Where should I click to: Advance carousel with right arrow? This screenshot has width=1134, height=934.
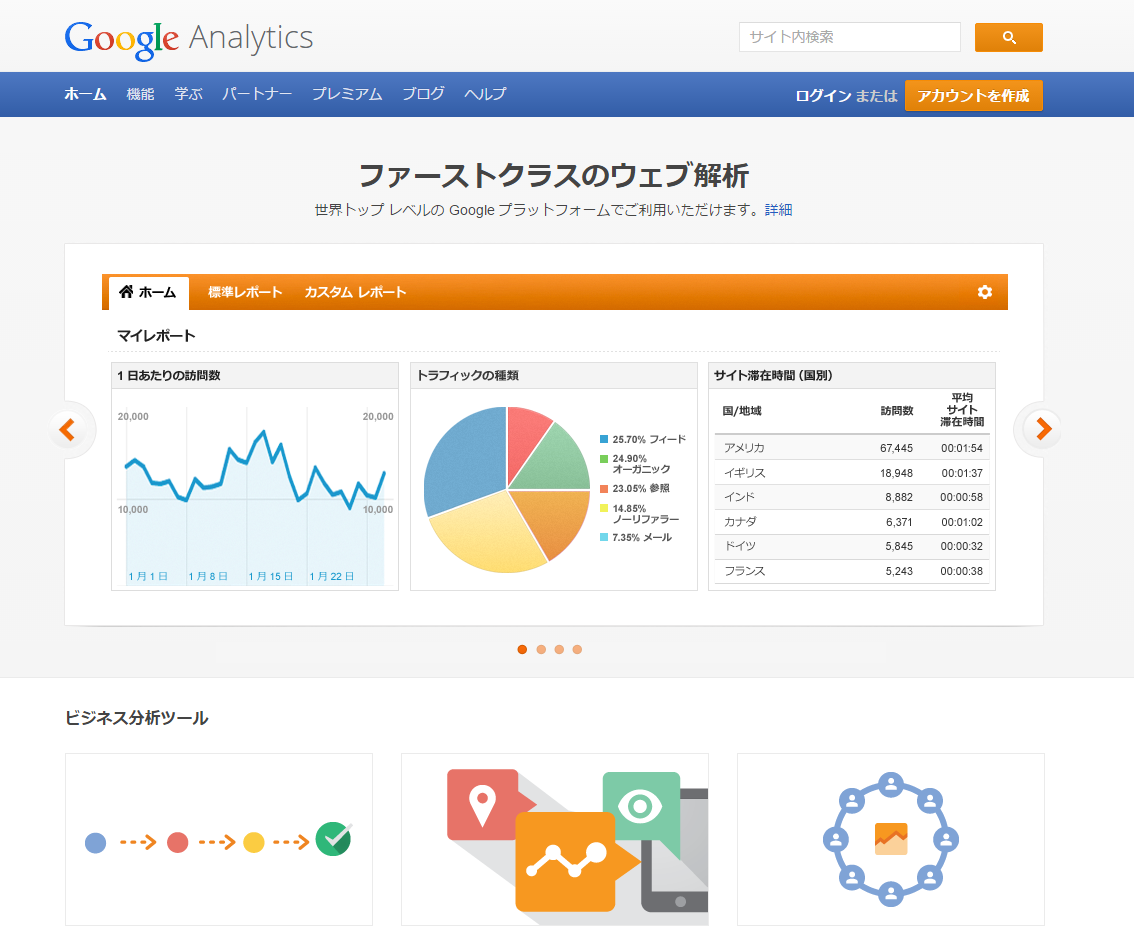[x=1042, y=429]
